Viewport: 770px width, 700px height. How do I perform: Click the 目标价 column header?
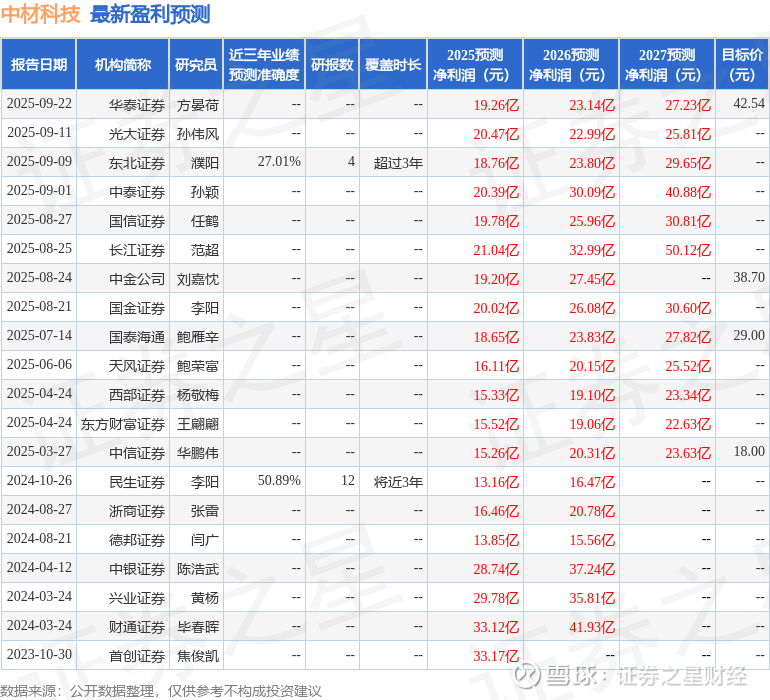[x=742, y=65]
